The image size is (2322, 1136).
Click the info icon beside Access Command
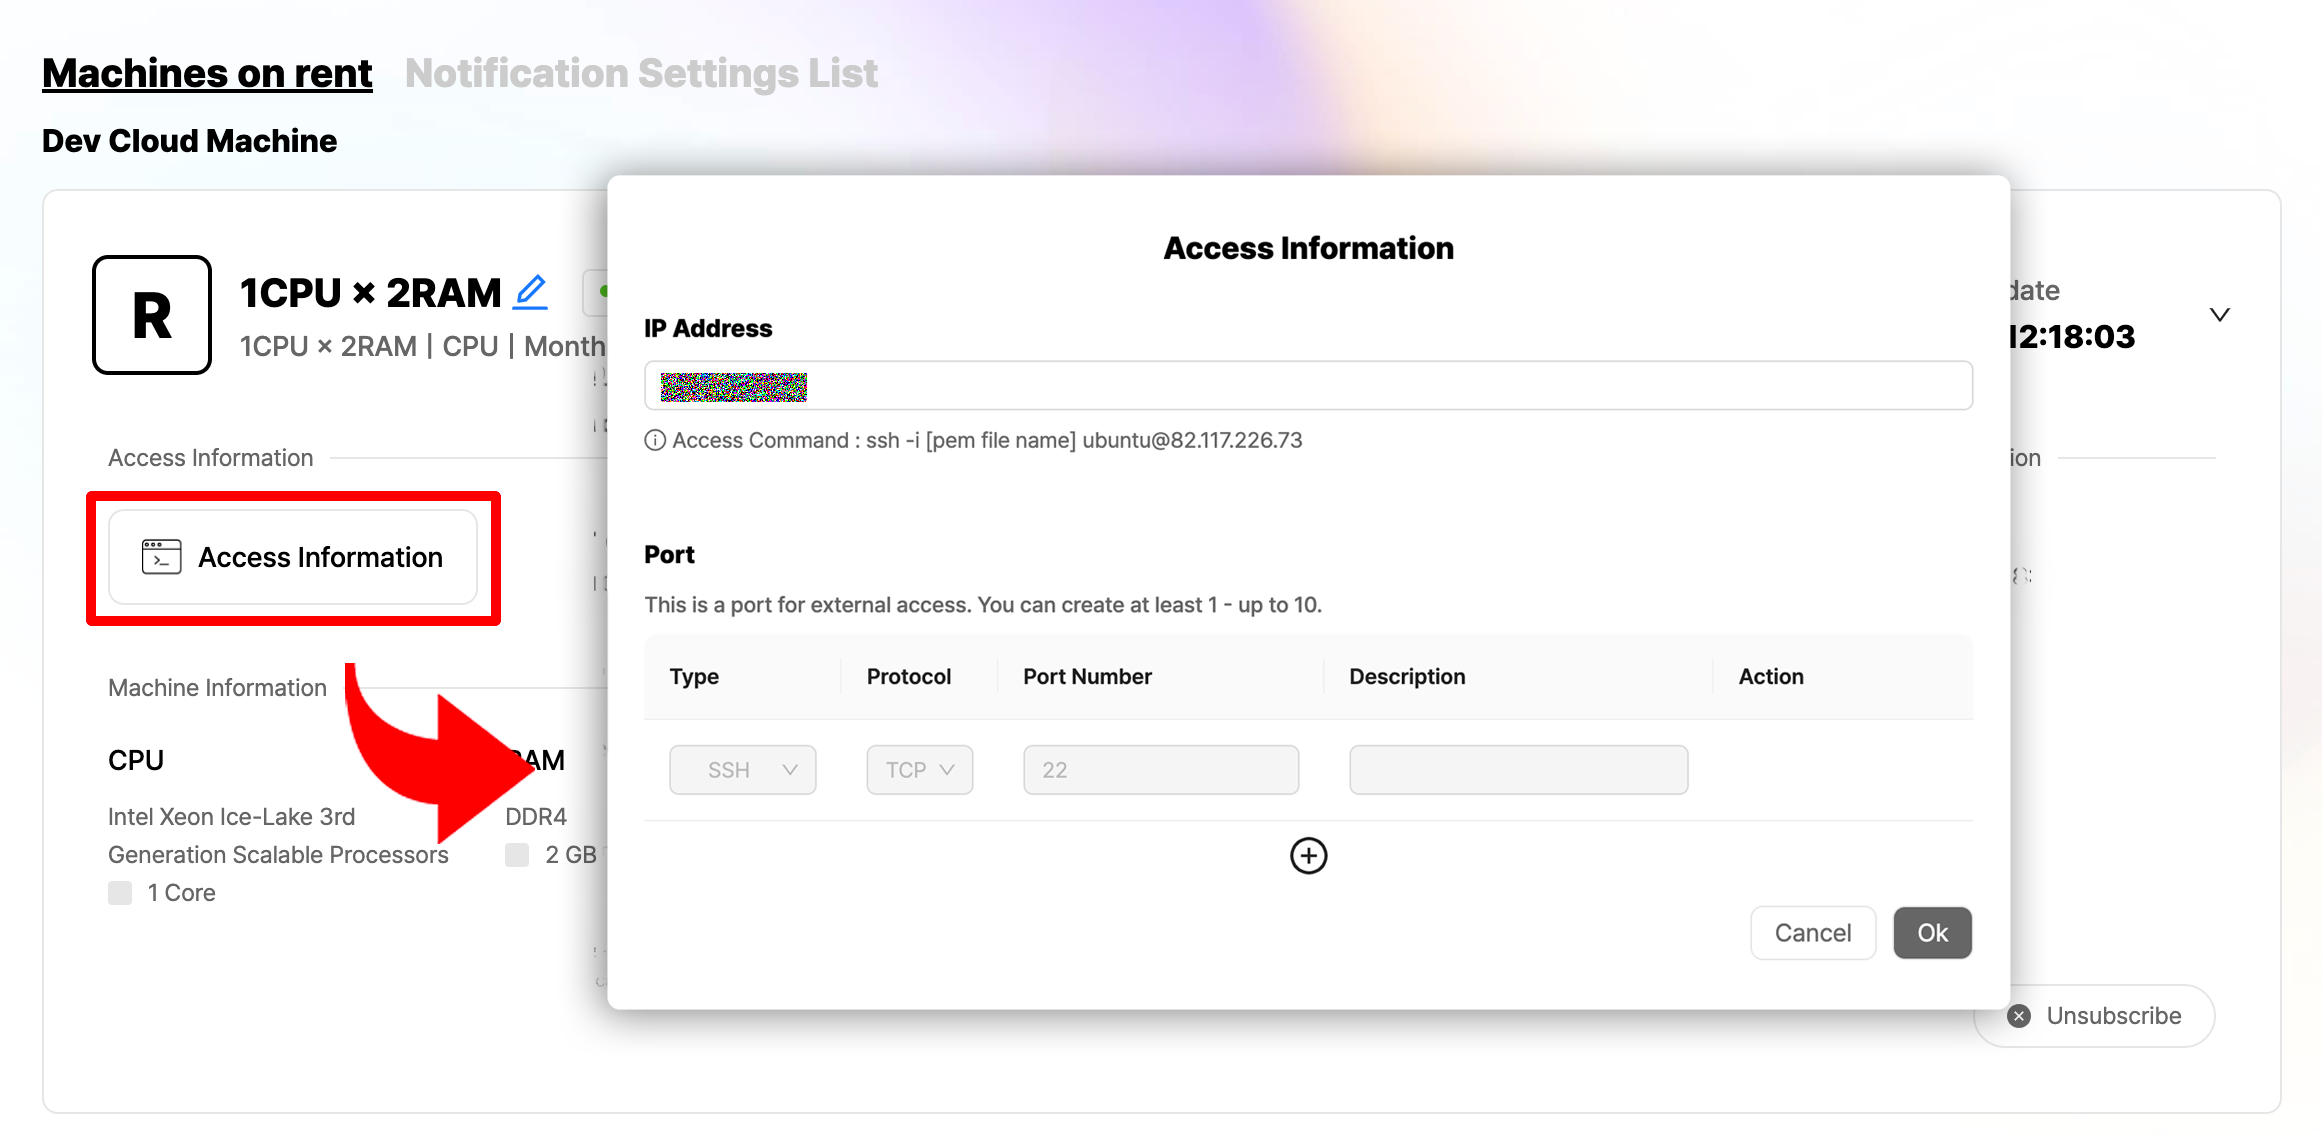[x=655, y=440]
